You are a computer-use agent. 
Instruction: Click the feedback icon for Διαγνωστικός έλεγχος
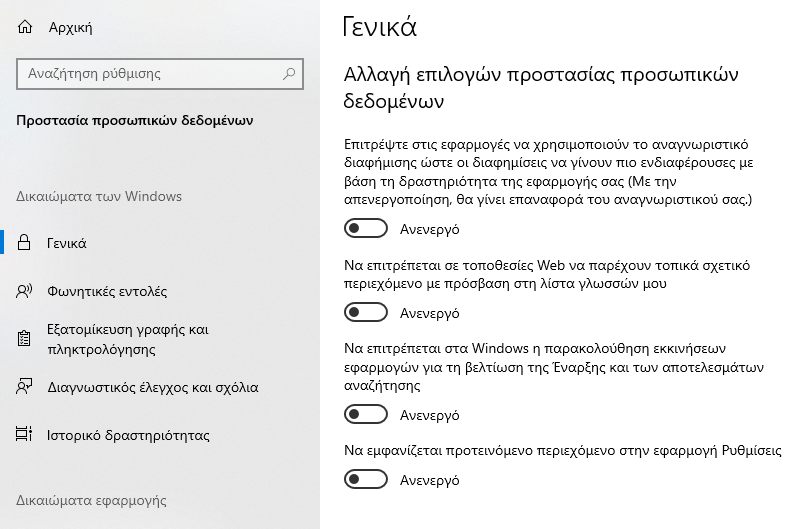point(24,387)
